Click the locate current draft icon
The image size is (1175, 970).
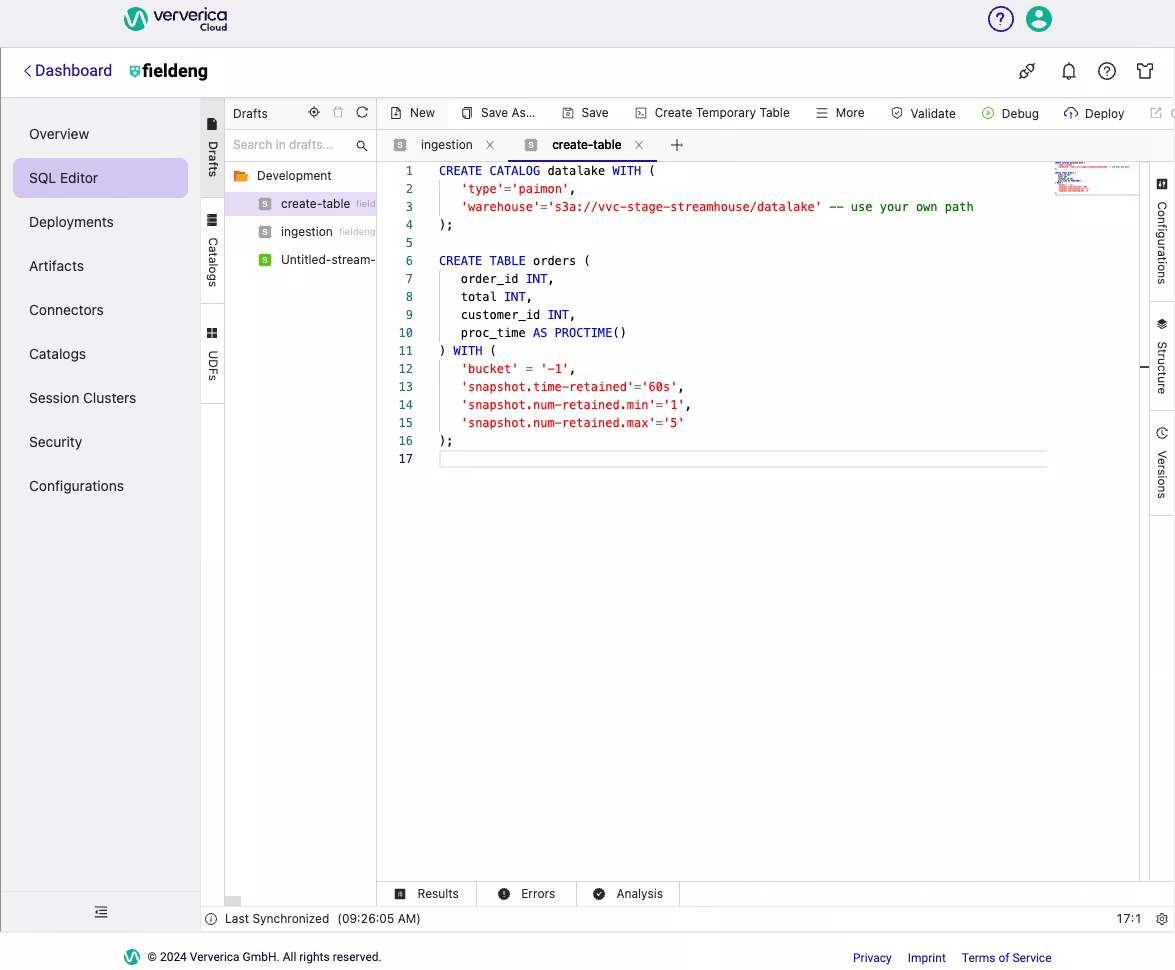pyautogui.click(x=314, y=112)
